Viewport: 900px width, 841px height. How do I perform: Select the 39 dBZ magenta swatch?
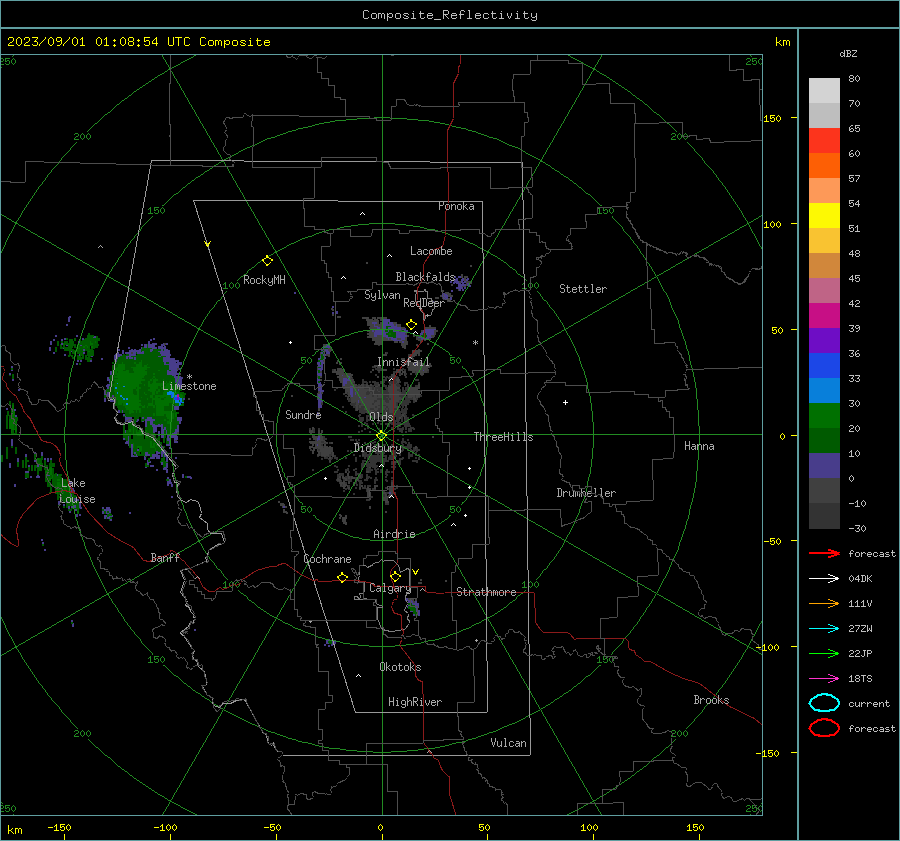point(824,315)
